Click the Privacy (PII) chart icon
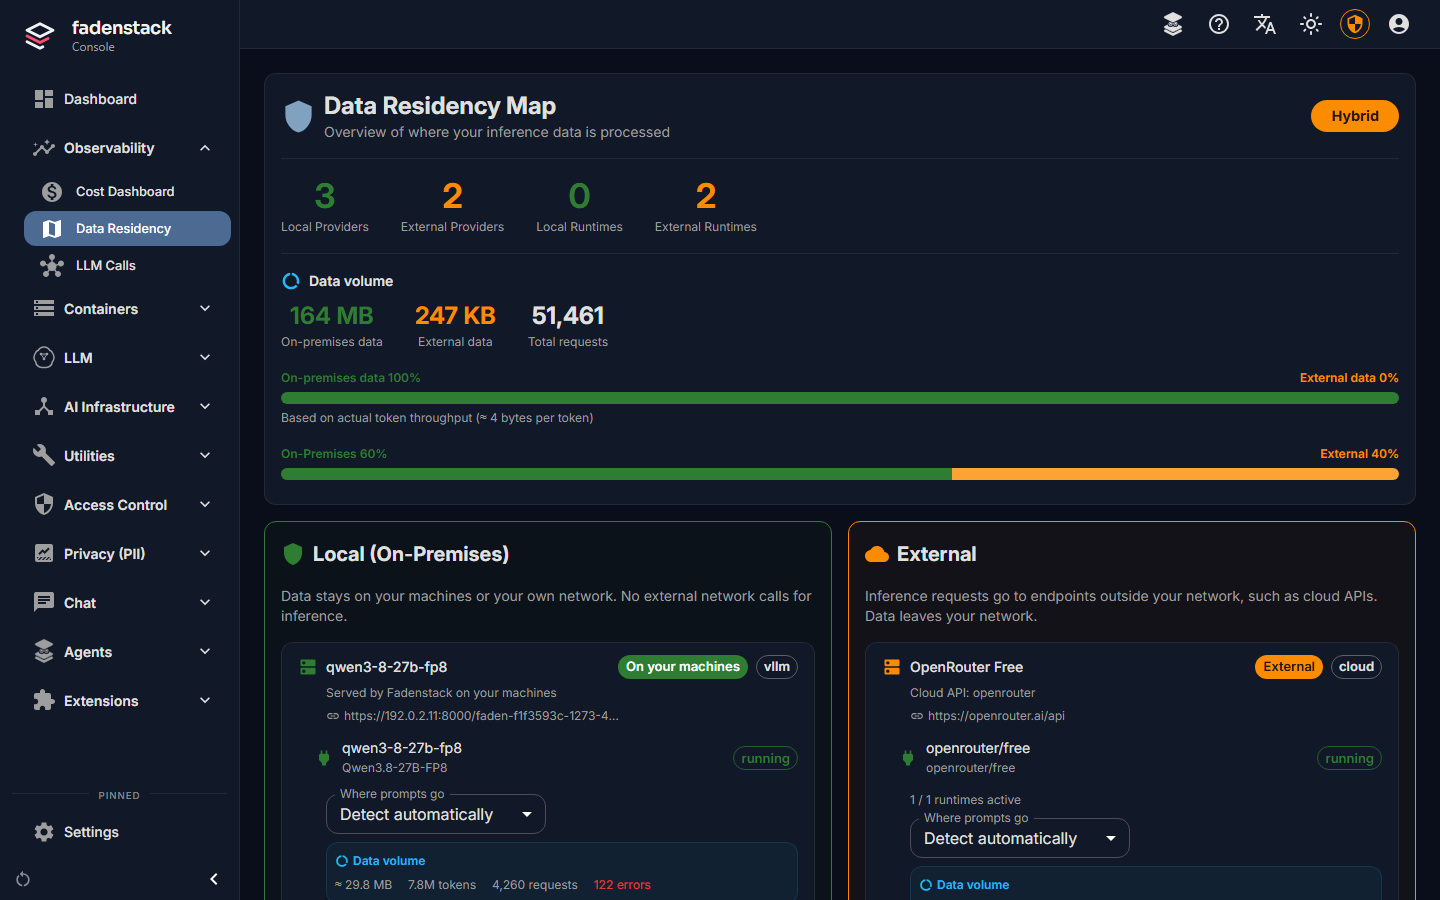Image resolution: width=1440 pixels, height=900 pixels. (44, 554)
